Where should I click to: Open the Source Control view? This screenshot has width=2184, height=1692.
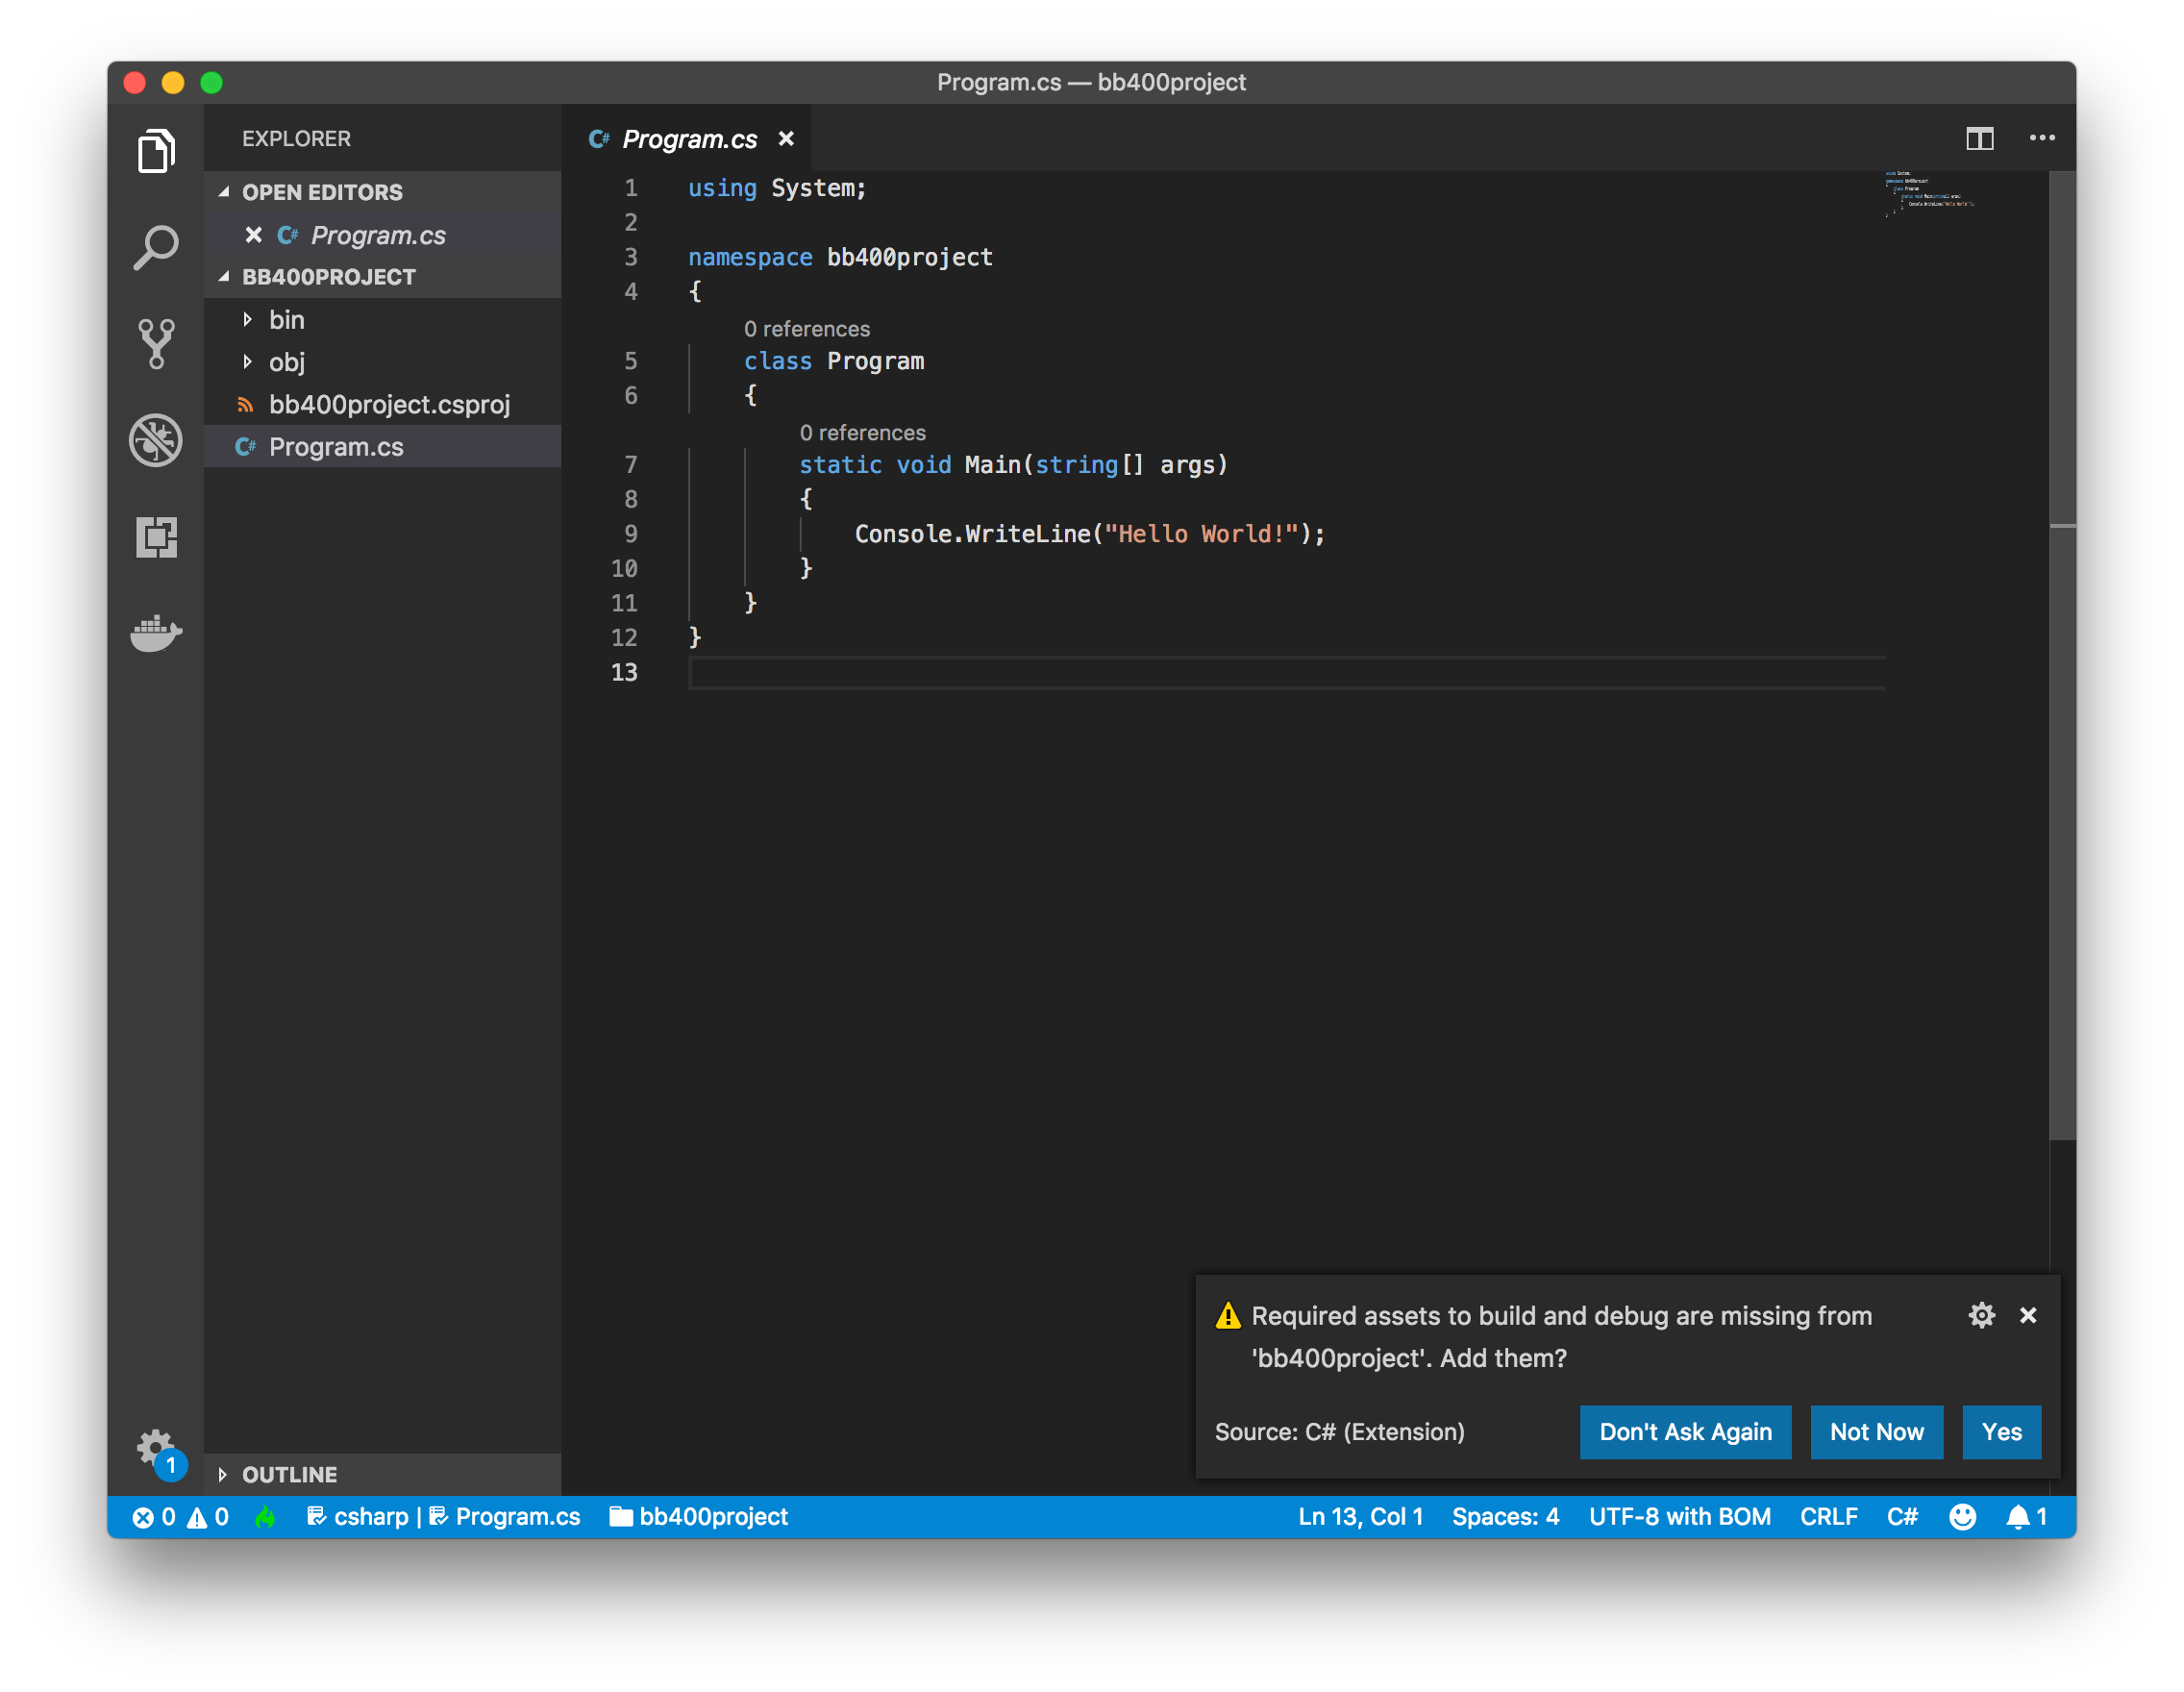[156, 343]
